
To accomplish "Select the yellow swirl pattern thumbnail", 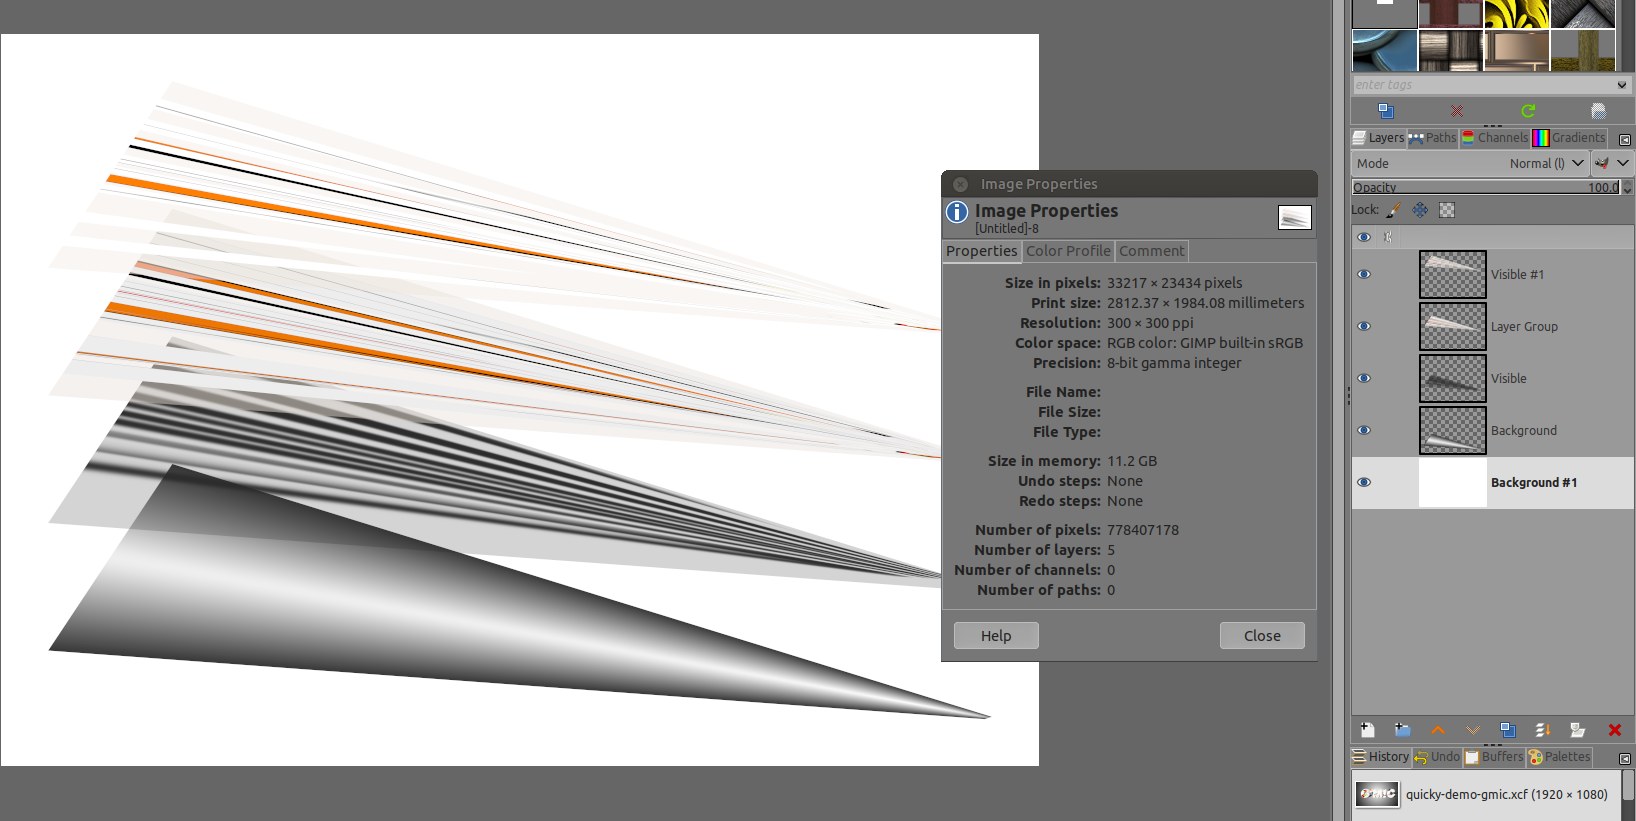I will pyautogui.click(x=1517, y=14).
